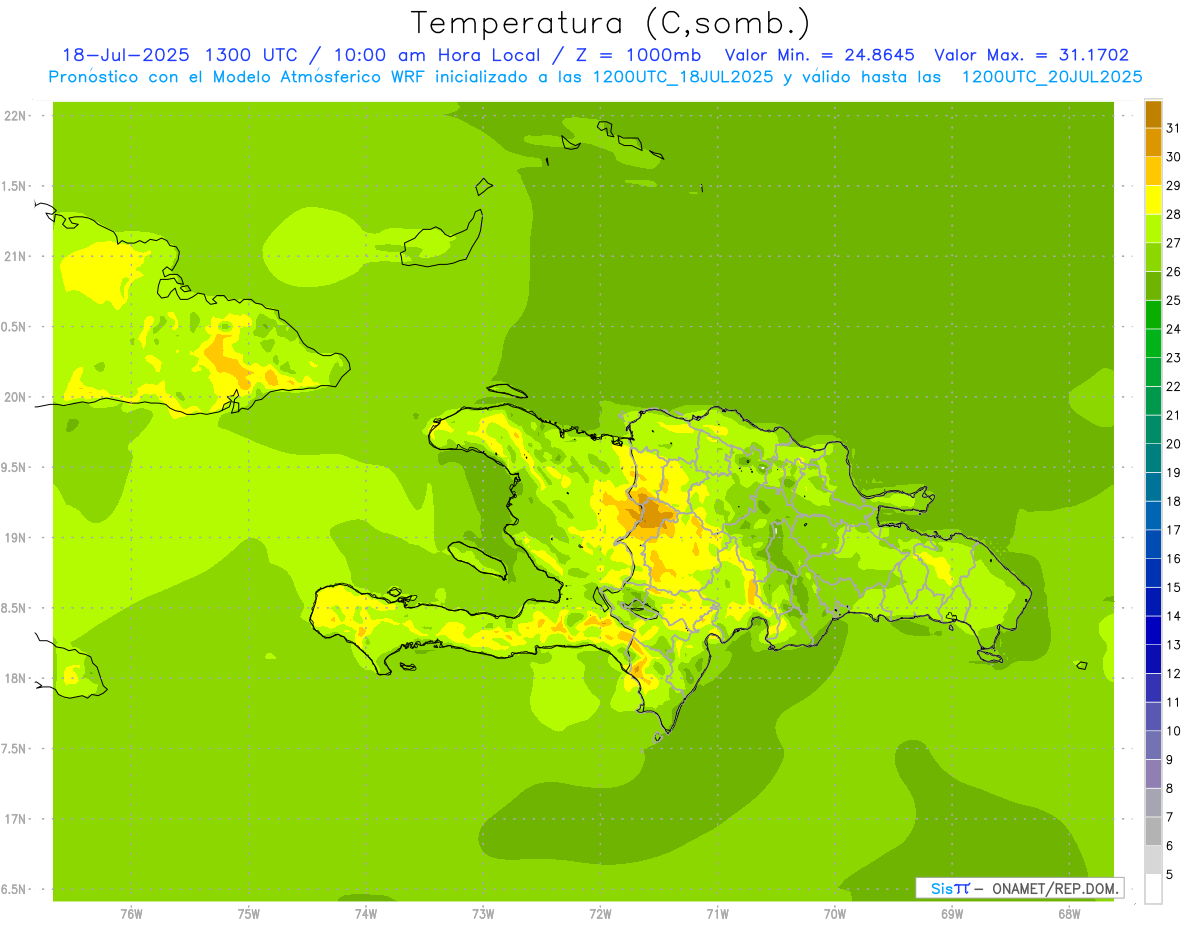Image resolution: width=1200 pixels, height=927 pixels.
Task: Click the warmest dark-orange spot on the Haiti-Dominican border
Action: [652, 515]
